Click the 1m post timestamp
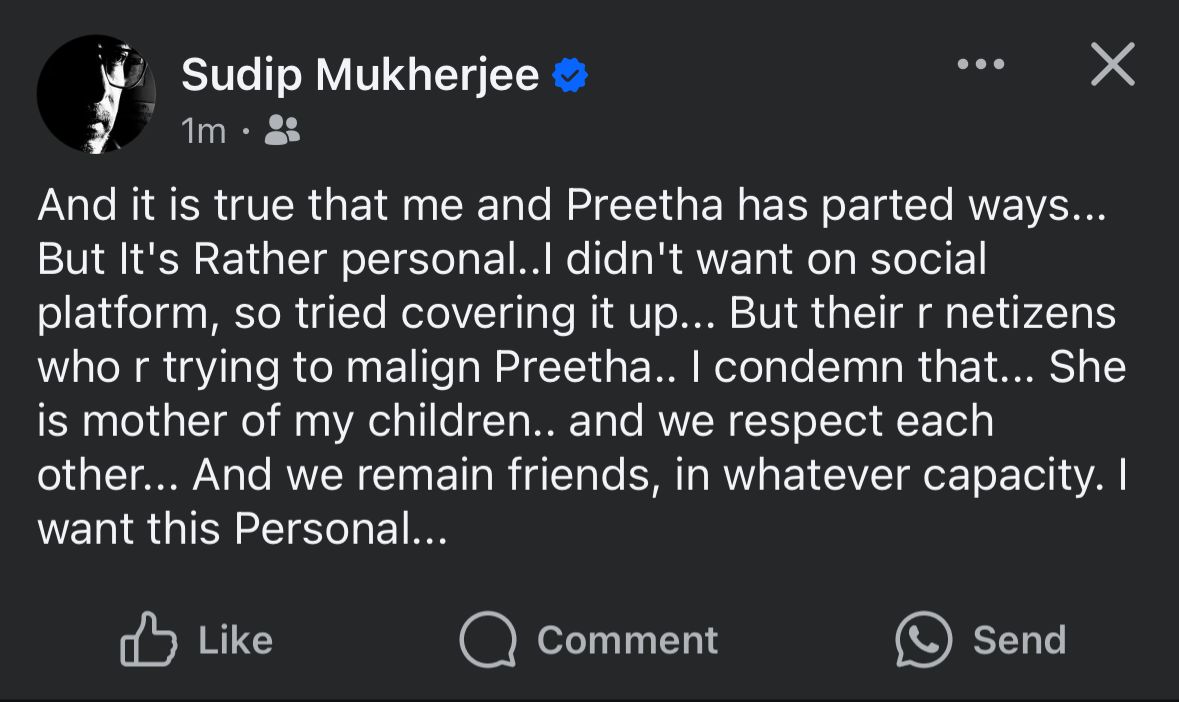Viewport: 1179px width, 702px height. pyautogui.click(x=205, y=131)
